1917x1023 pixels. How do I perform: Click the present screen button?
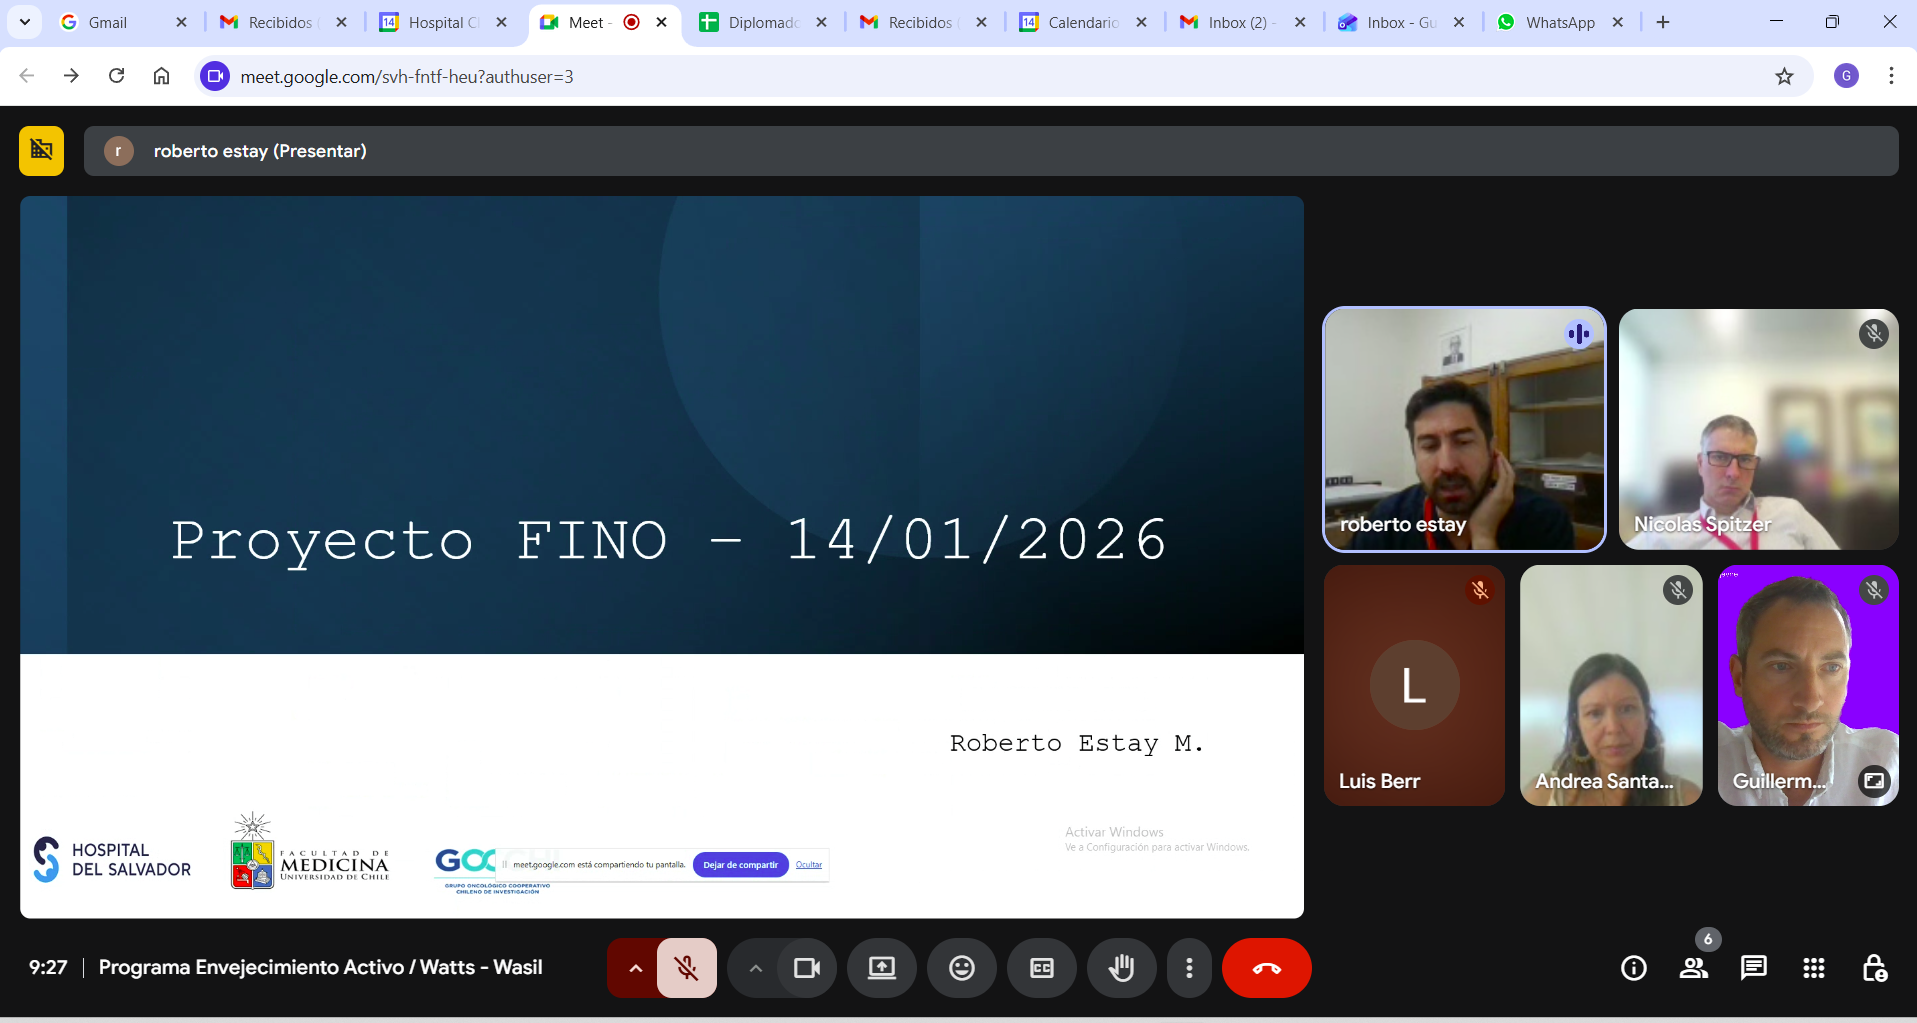pos(882,968)
